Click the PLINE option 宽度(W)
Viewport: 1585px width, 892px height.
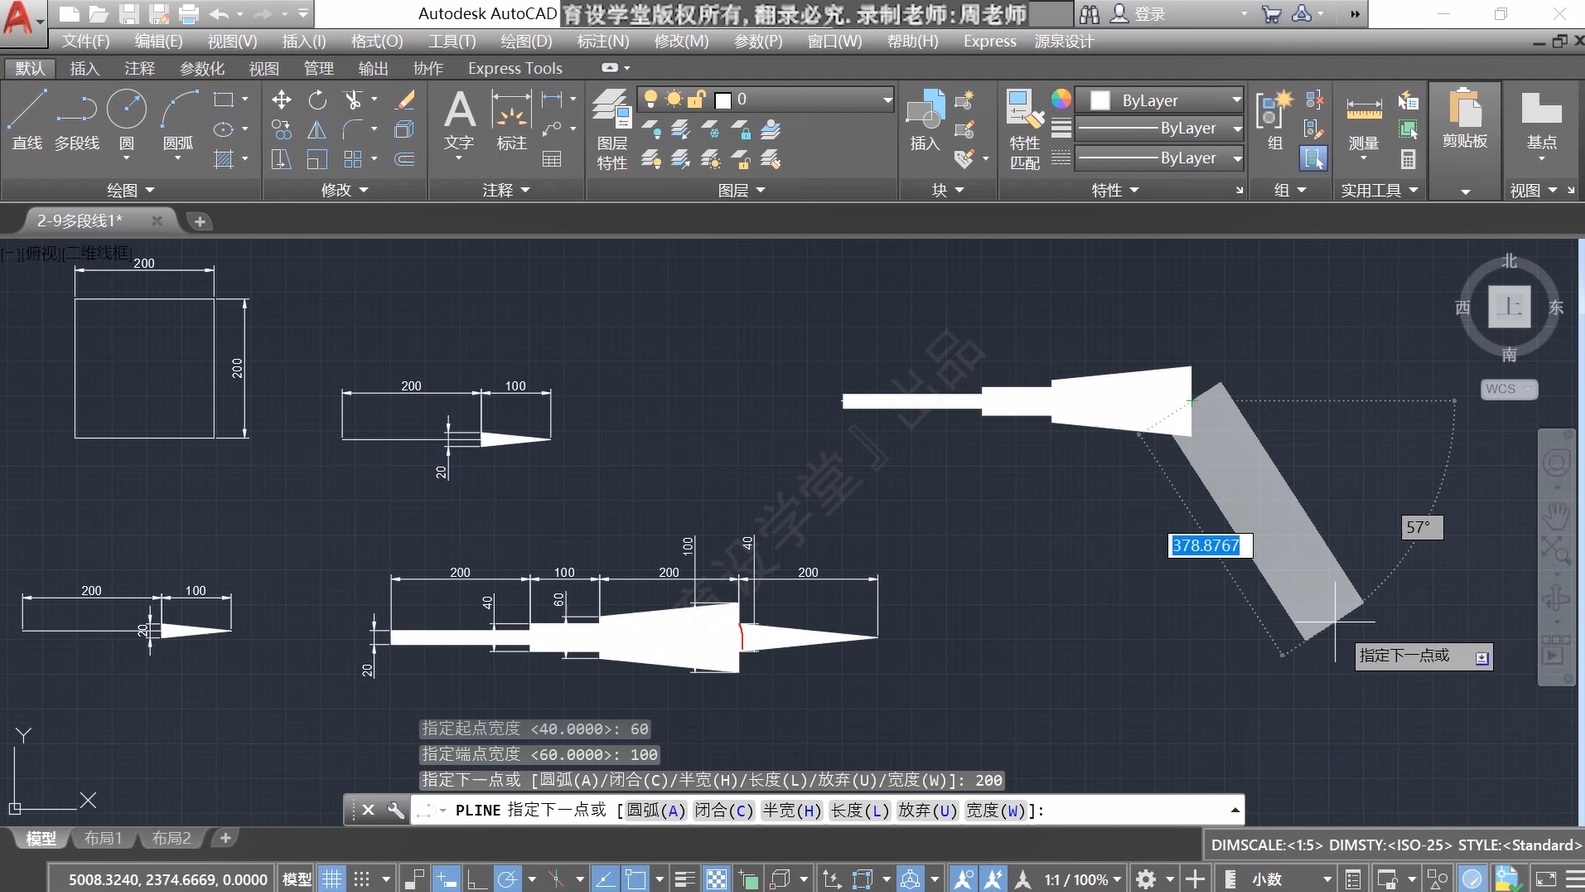[x=996, y=810]
